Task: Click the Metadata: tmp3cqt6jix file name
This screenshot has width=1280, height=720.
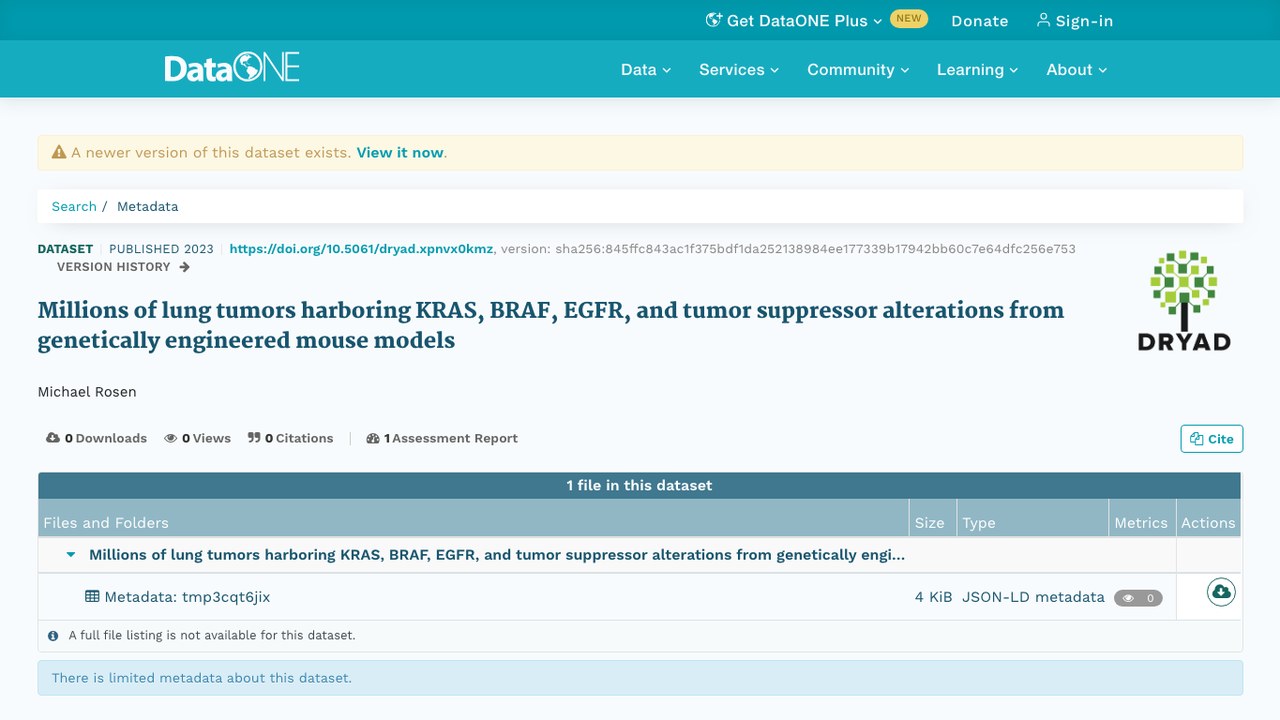Action: click(x=187, y=597)
